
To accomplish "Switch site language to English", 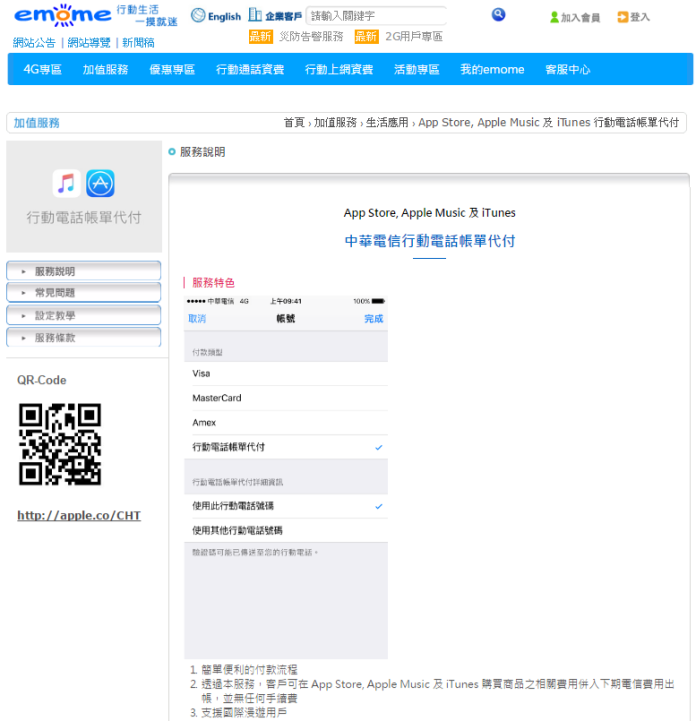I will [x=224, y=17].
